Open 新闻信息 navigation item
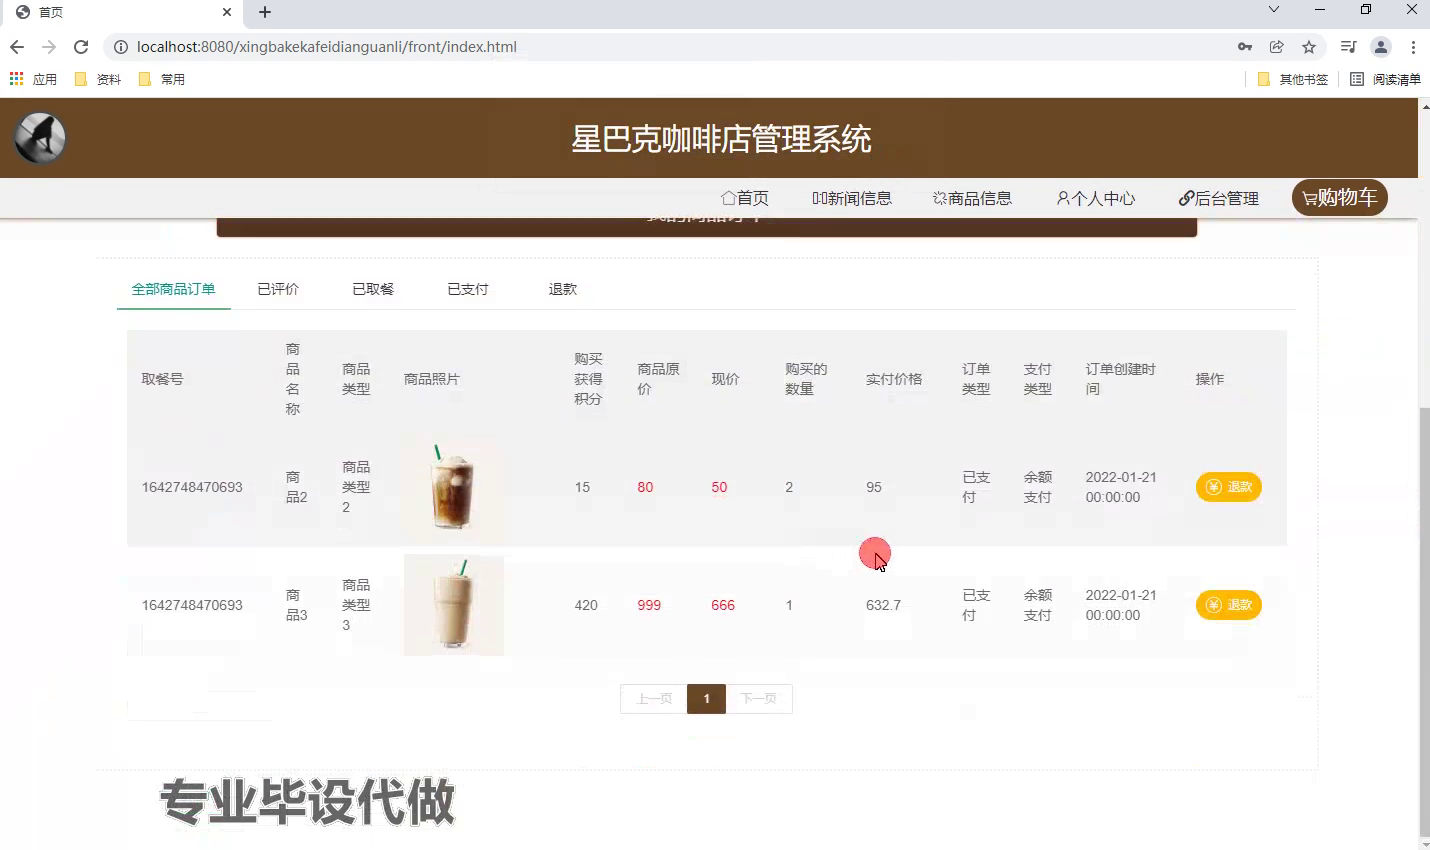Screen dimensions: 1430x850 852,198
